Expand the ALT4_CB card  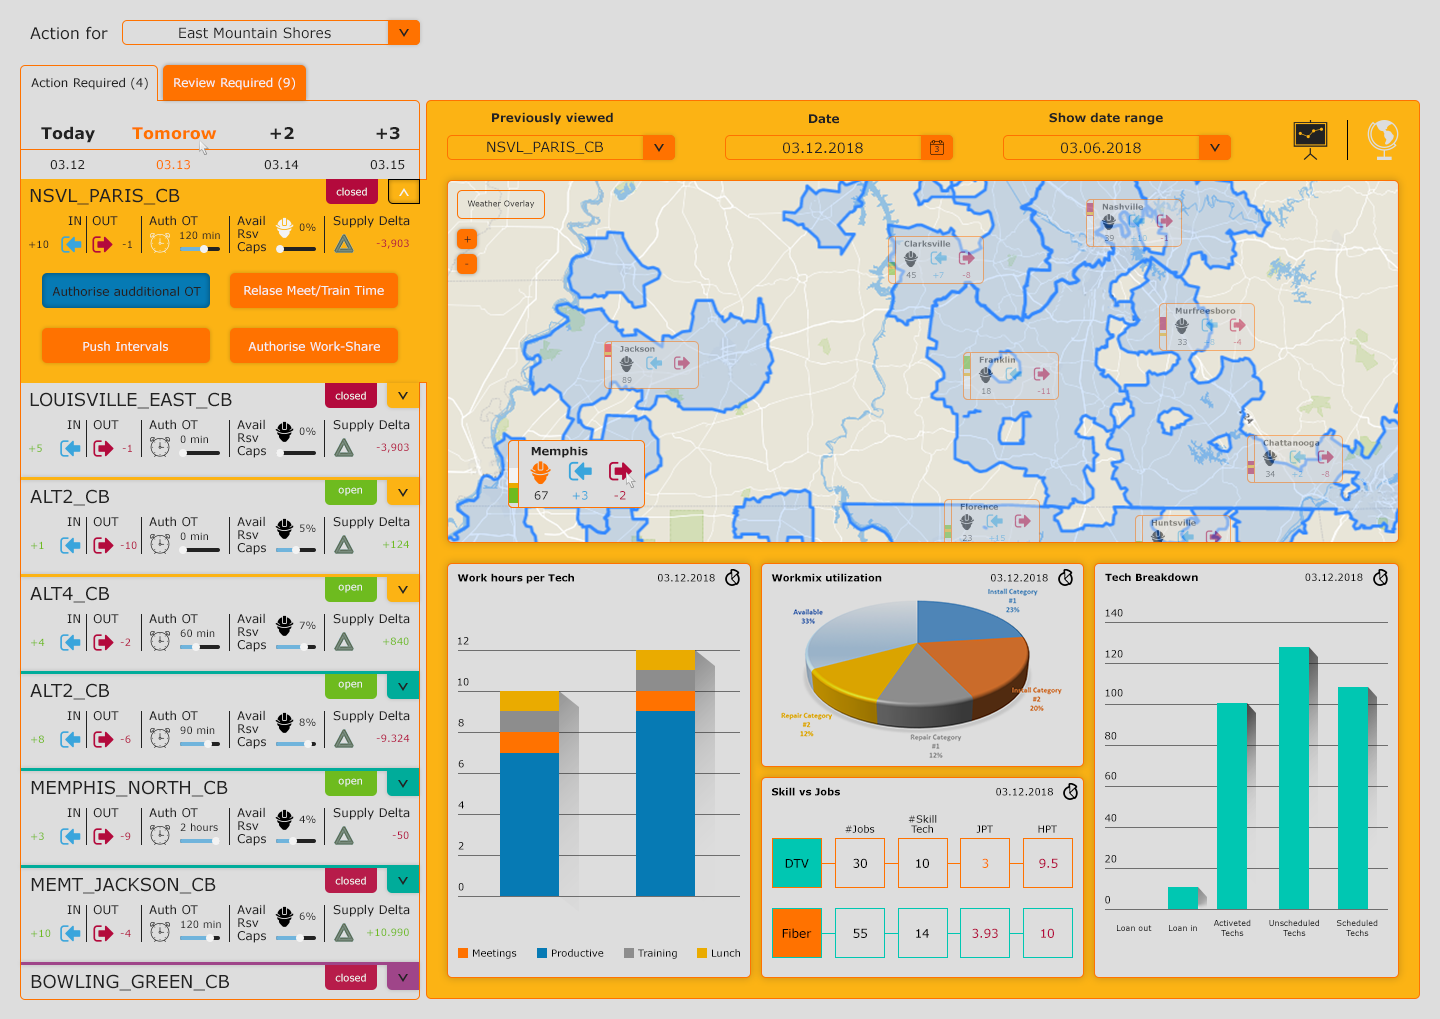tap(403, 588)
